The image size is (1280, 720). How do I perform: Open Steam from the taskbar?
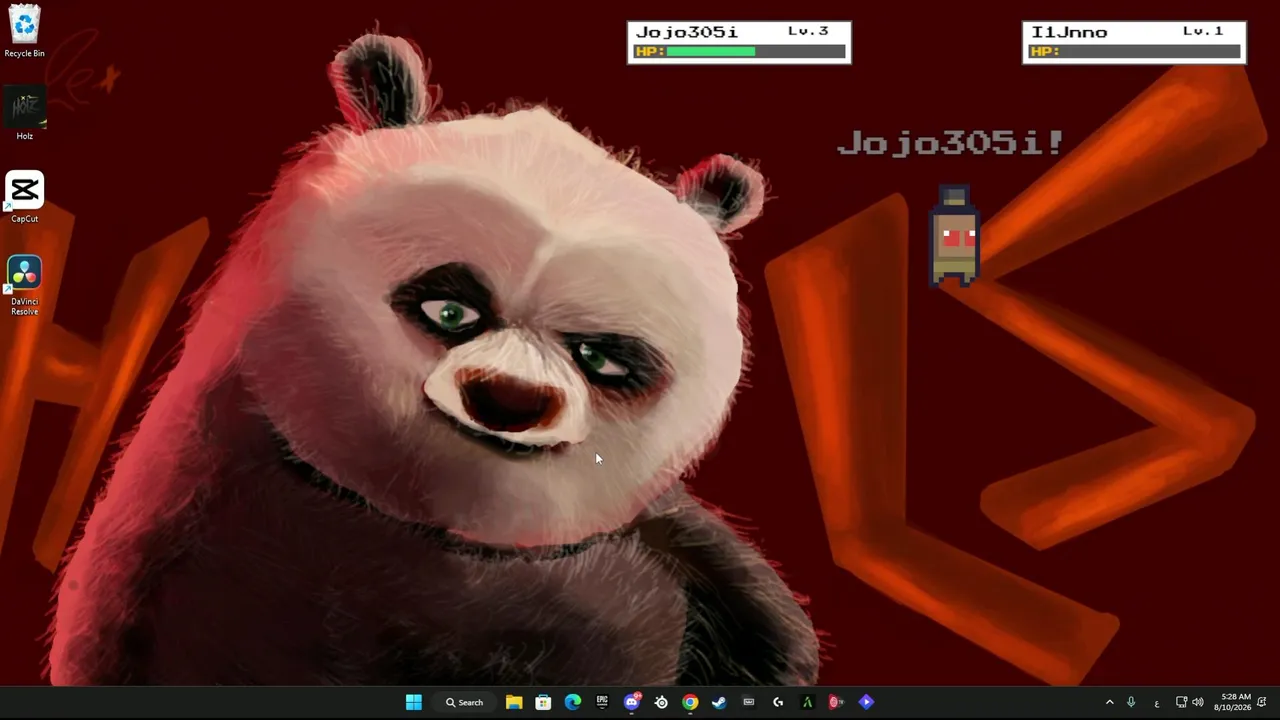click(x=719, y=702)
